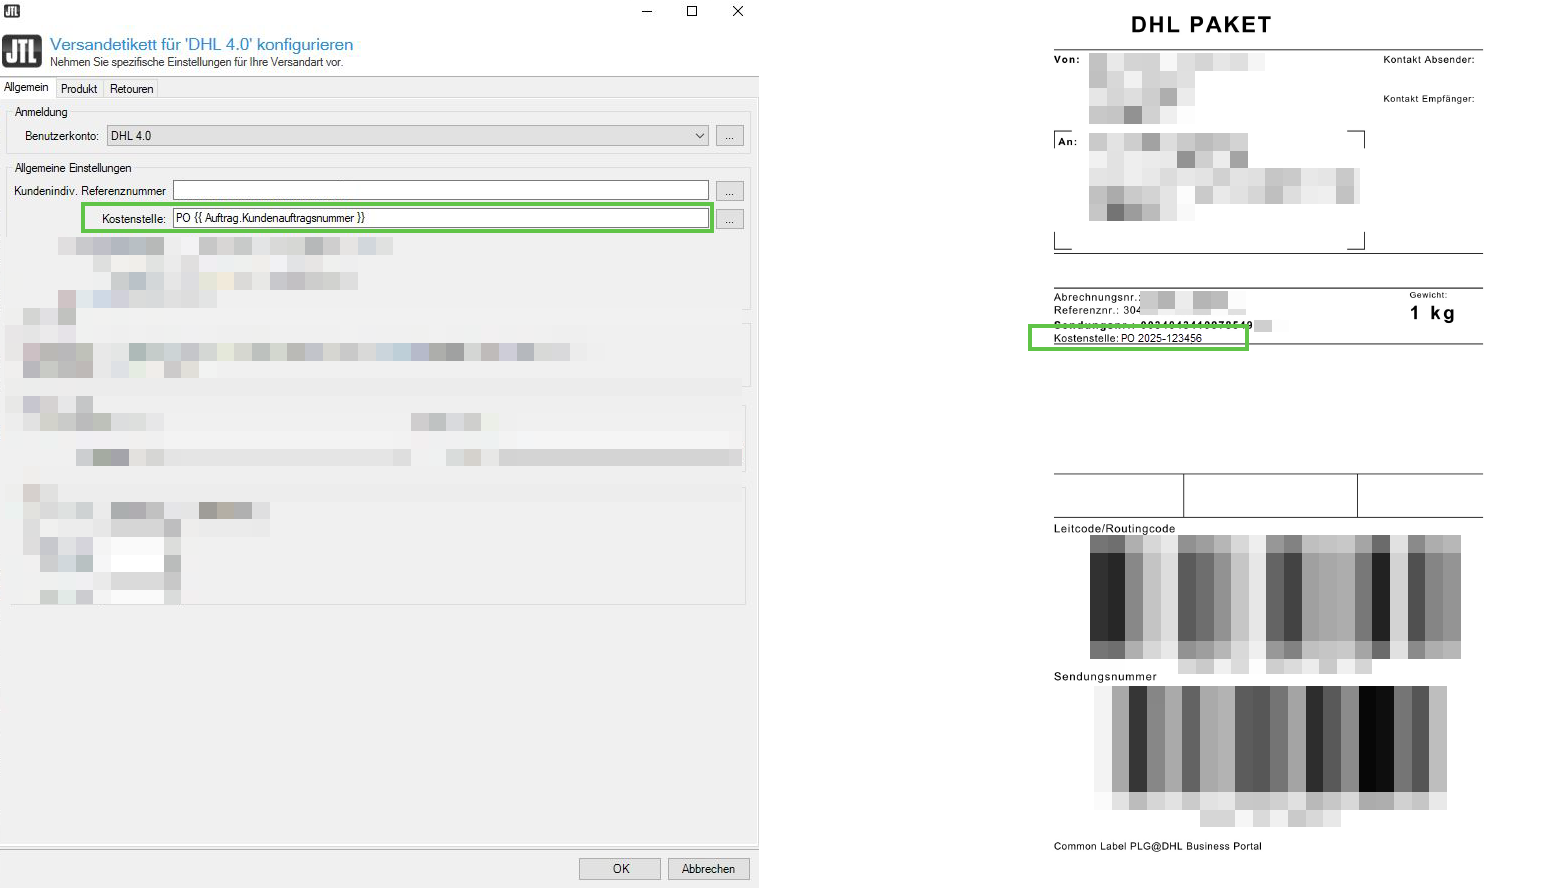The image size is (1543, 888).
Task: Maximize the Versandetikett configuration window
Action: (x=692, y=11)
